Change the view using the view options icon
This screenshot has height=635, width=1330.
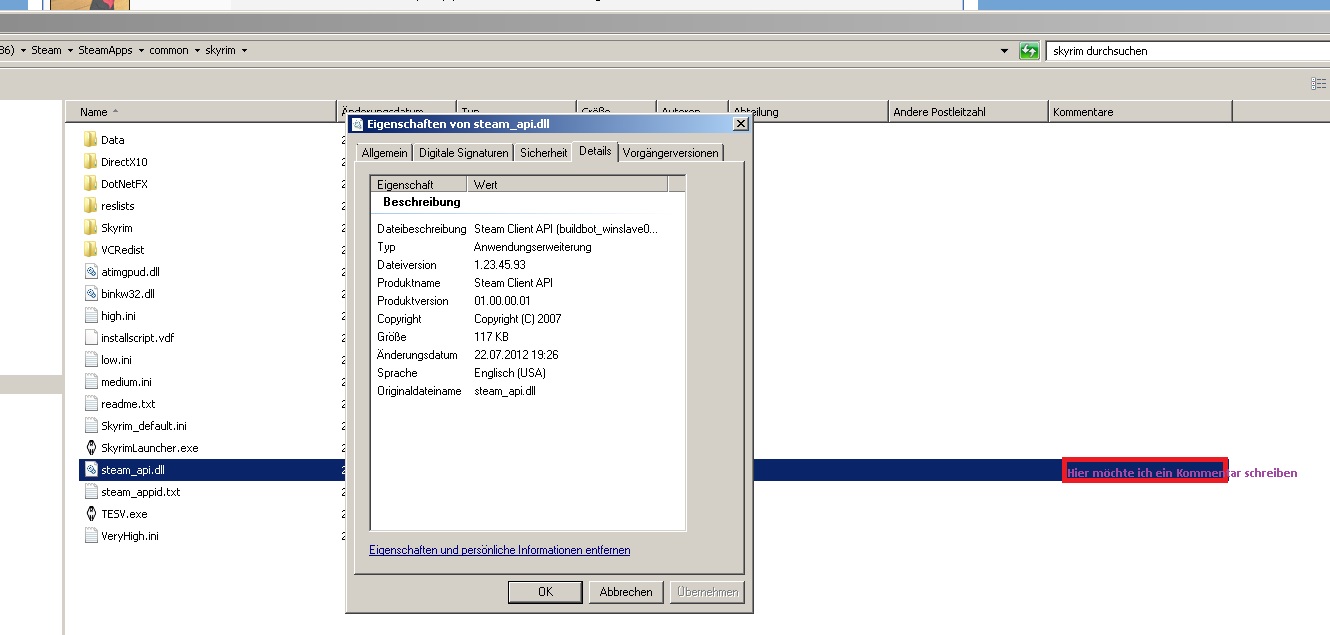(x=1318, y=84)
